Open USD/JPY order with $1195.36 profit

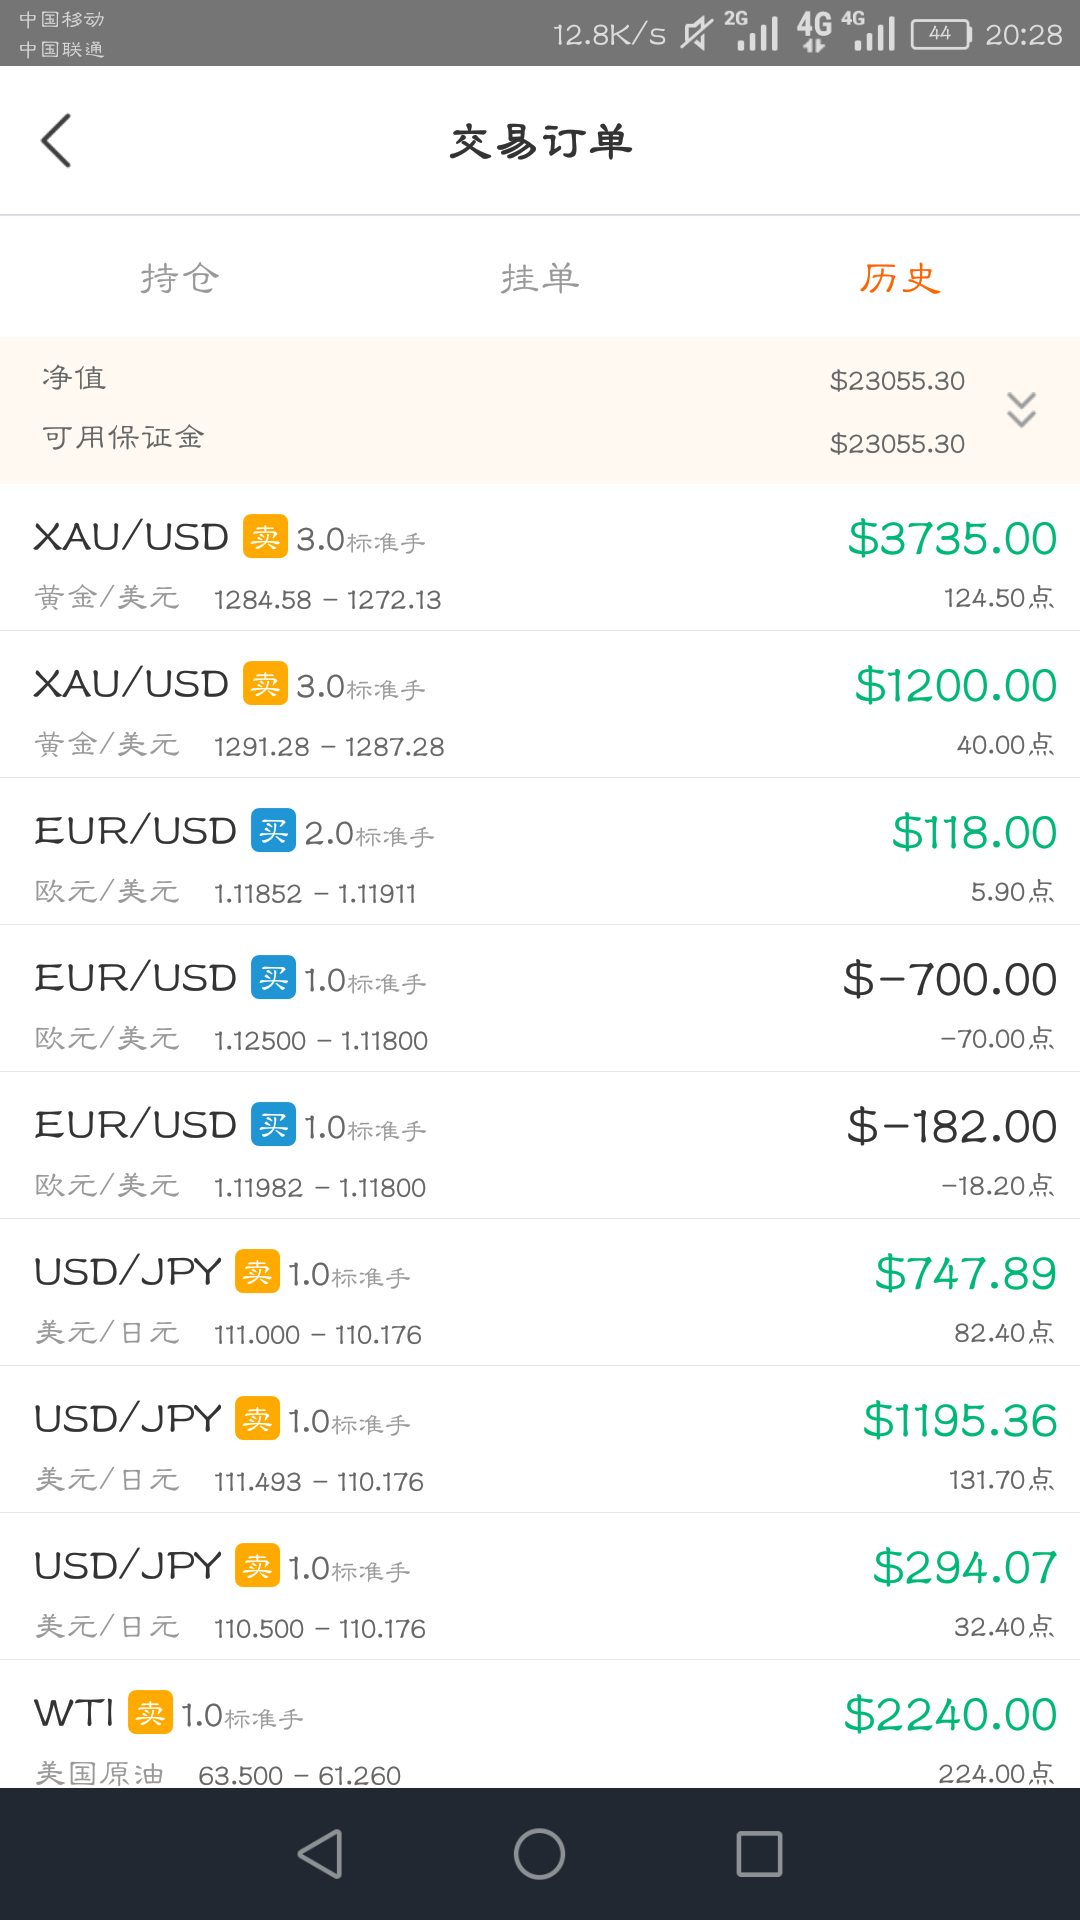tap(540, 1440)
